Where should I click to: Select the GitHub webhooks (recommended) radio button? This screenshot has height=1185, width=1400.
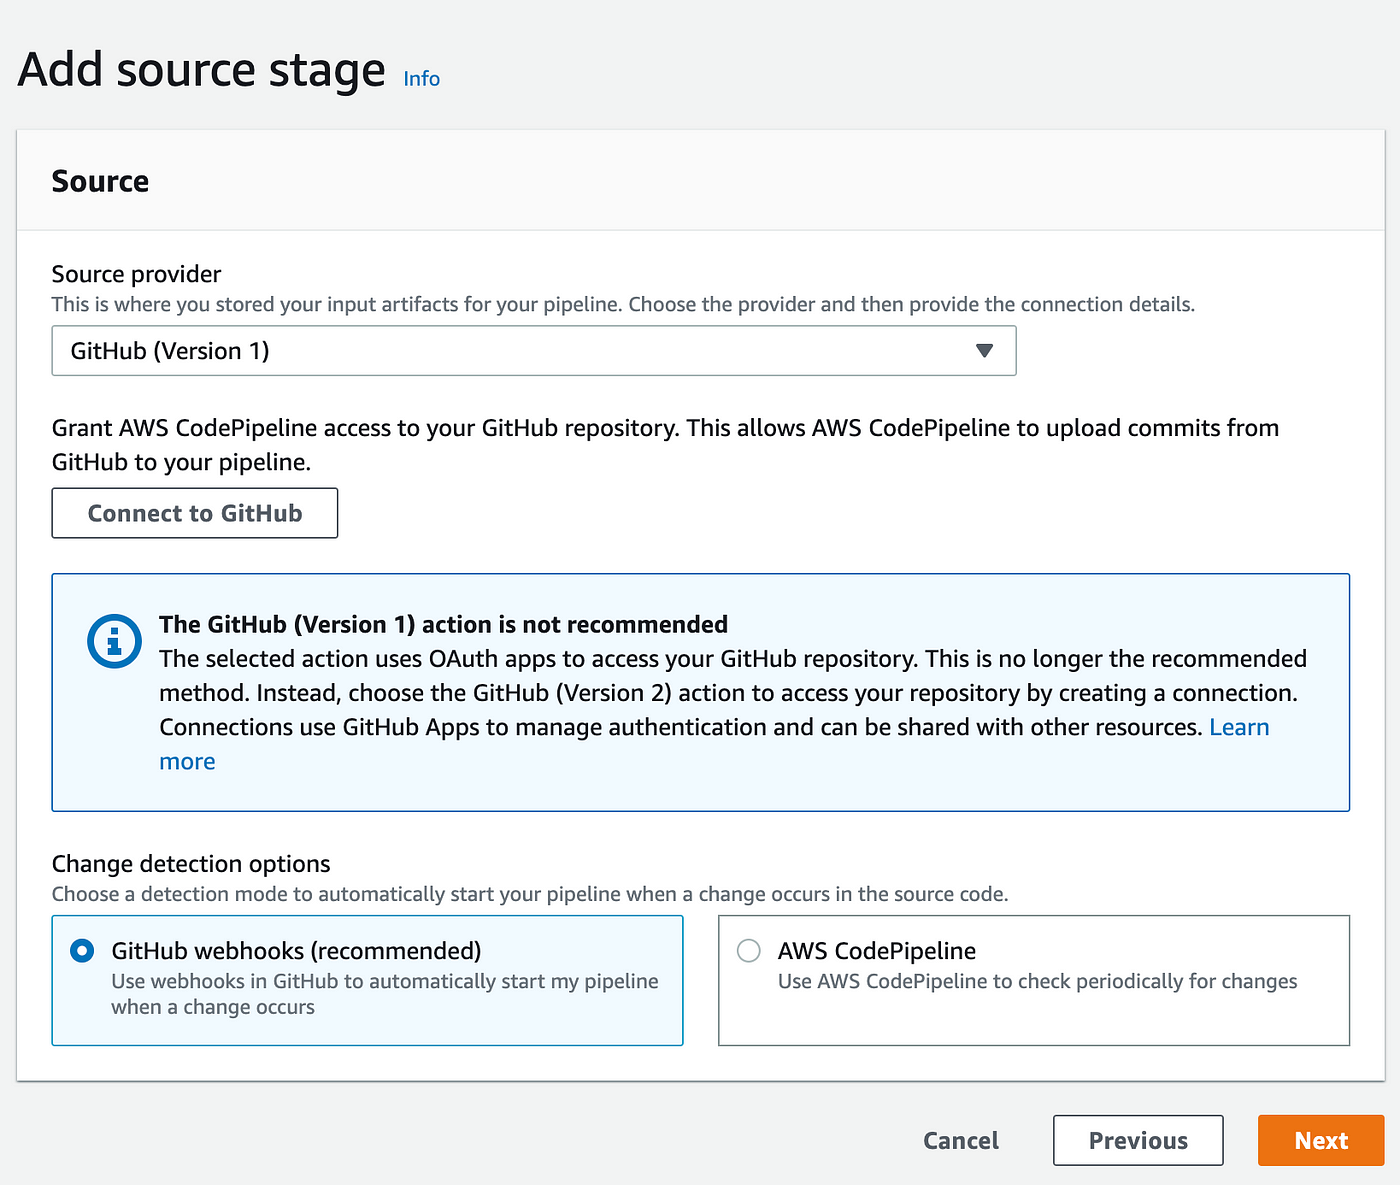82,951
